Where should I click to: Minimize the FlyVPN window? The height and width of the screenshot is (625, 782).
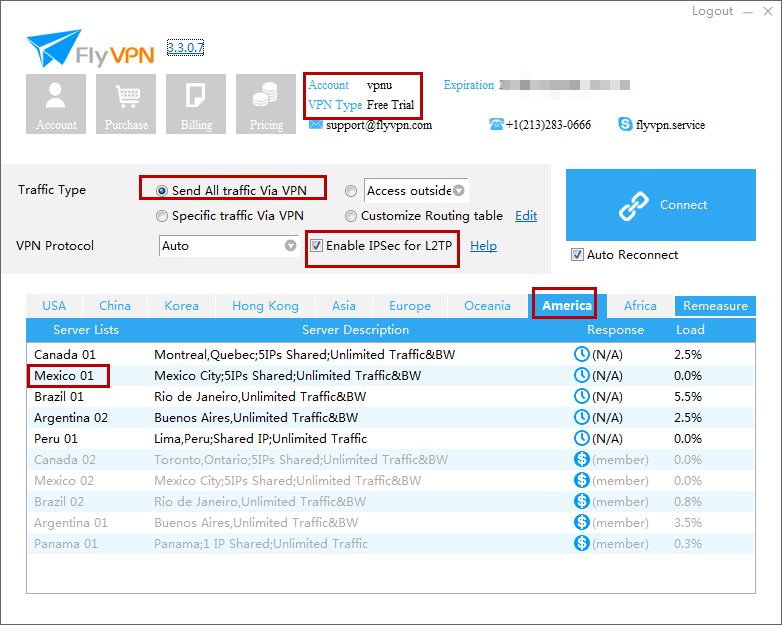pyautogui.click(x=748, y=12)
